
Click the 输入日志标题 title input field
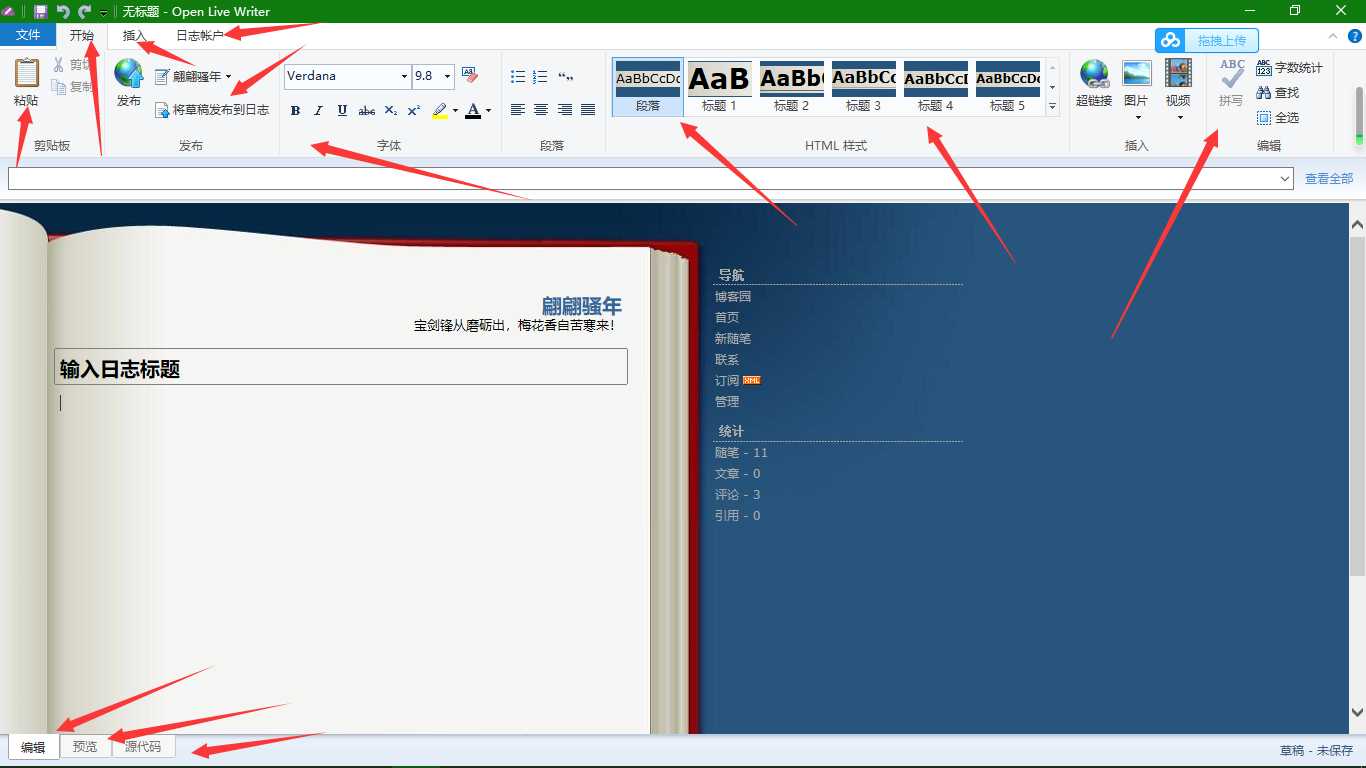coord(341,367)
